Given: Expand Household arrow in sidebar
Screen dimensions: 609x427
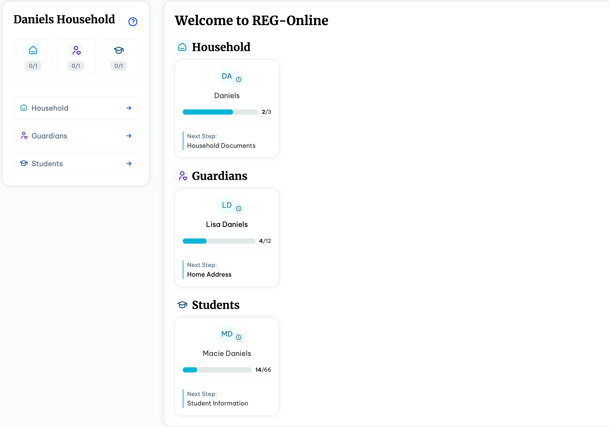Looking at the screenshot, I should (129, 108).
